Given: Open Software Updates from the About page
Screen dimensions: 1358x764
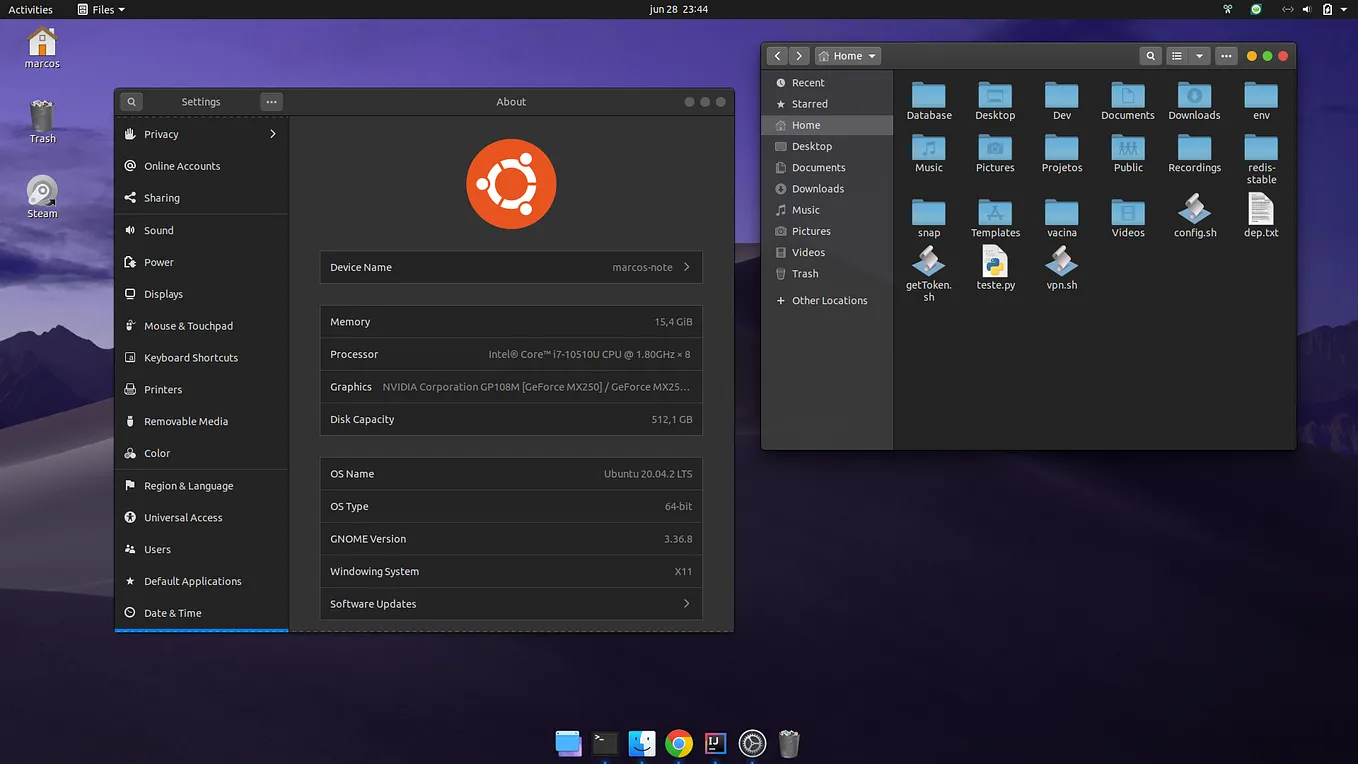Looking at the screenshot, I should pyautogui.click(x=510, y=603).
